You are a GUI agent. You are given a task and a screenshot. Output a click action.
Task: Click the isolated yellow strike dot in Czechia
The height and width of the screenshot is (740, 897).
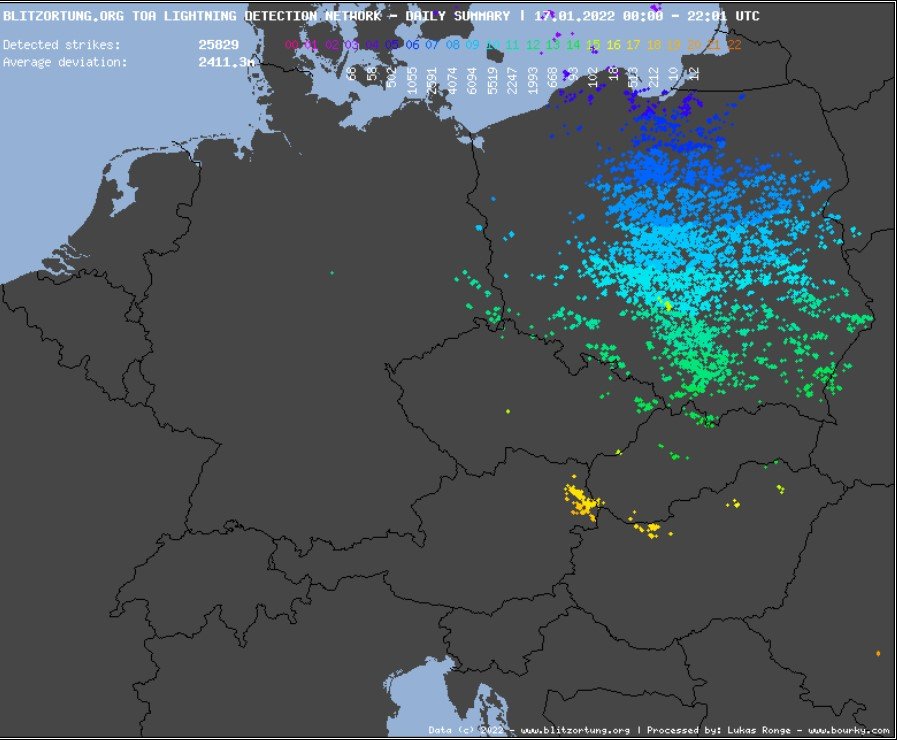508,411
